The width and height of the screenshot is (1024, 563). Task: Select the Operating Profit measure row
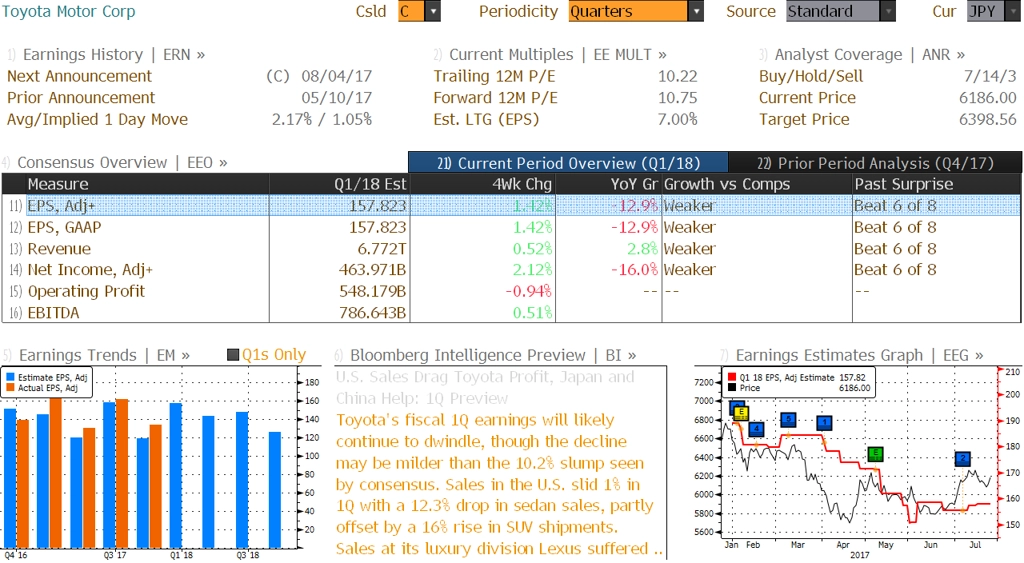pos(511,291)
